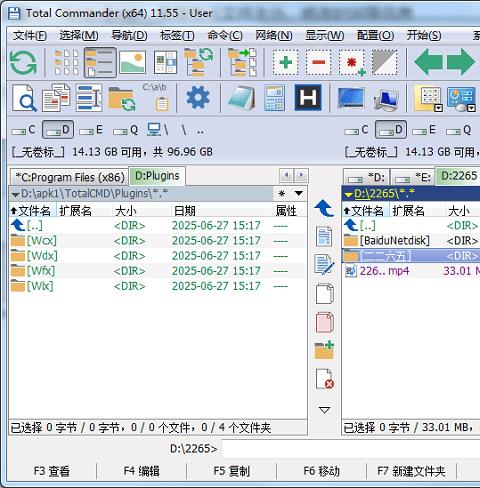Open the 导航(D) menu
Screen dimensions: 480x488
[129, 36]
